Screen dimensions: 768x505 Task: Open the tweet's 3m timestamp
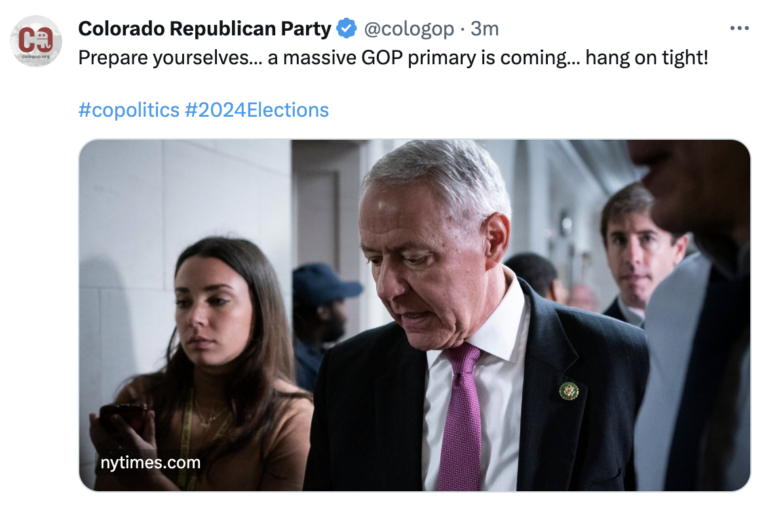tap(485, 28)
